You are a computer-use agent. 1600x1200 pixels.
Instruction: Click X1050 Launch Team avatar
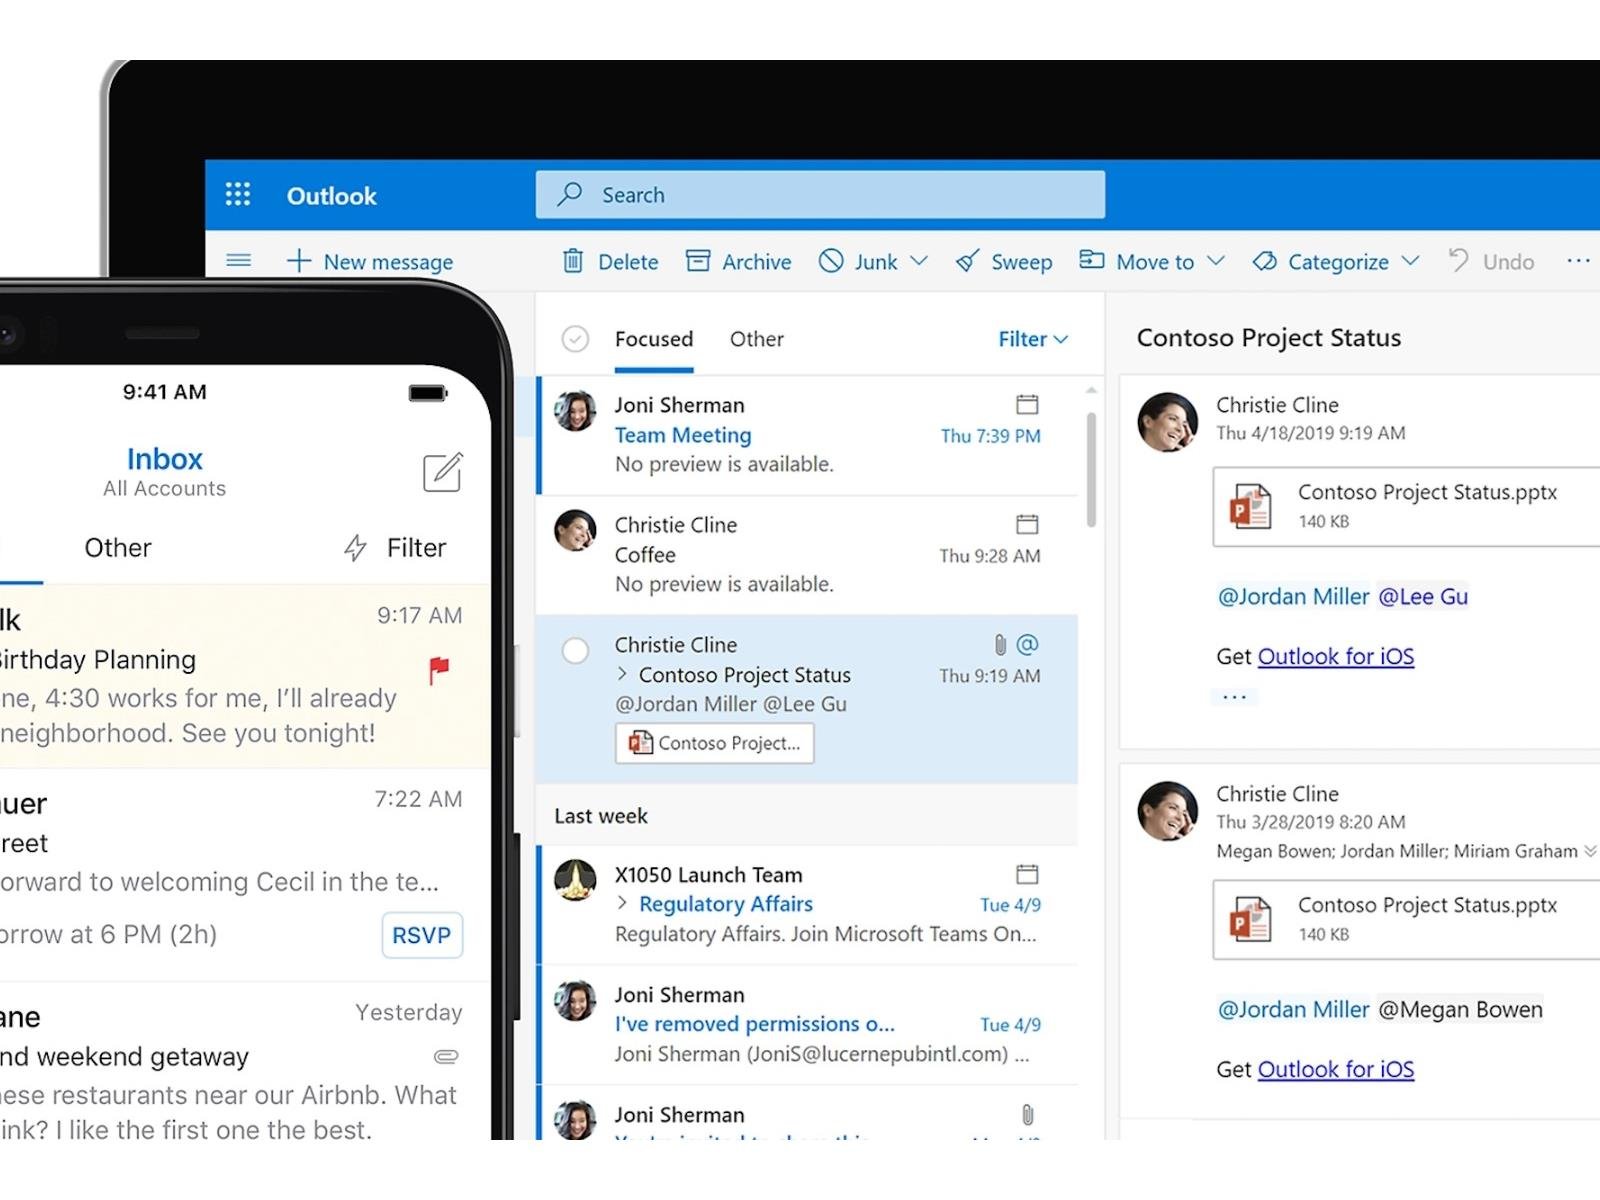click(576, 880)
